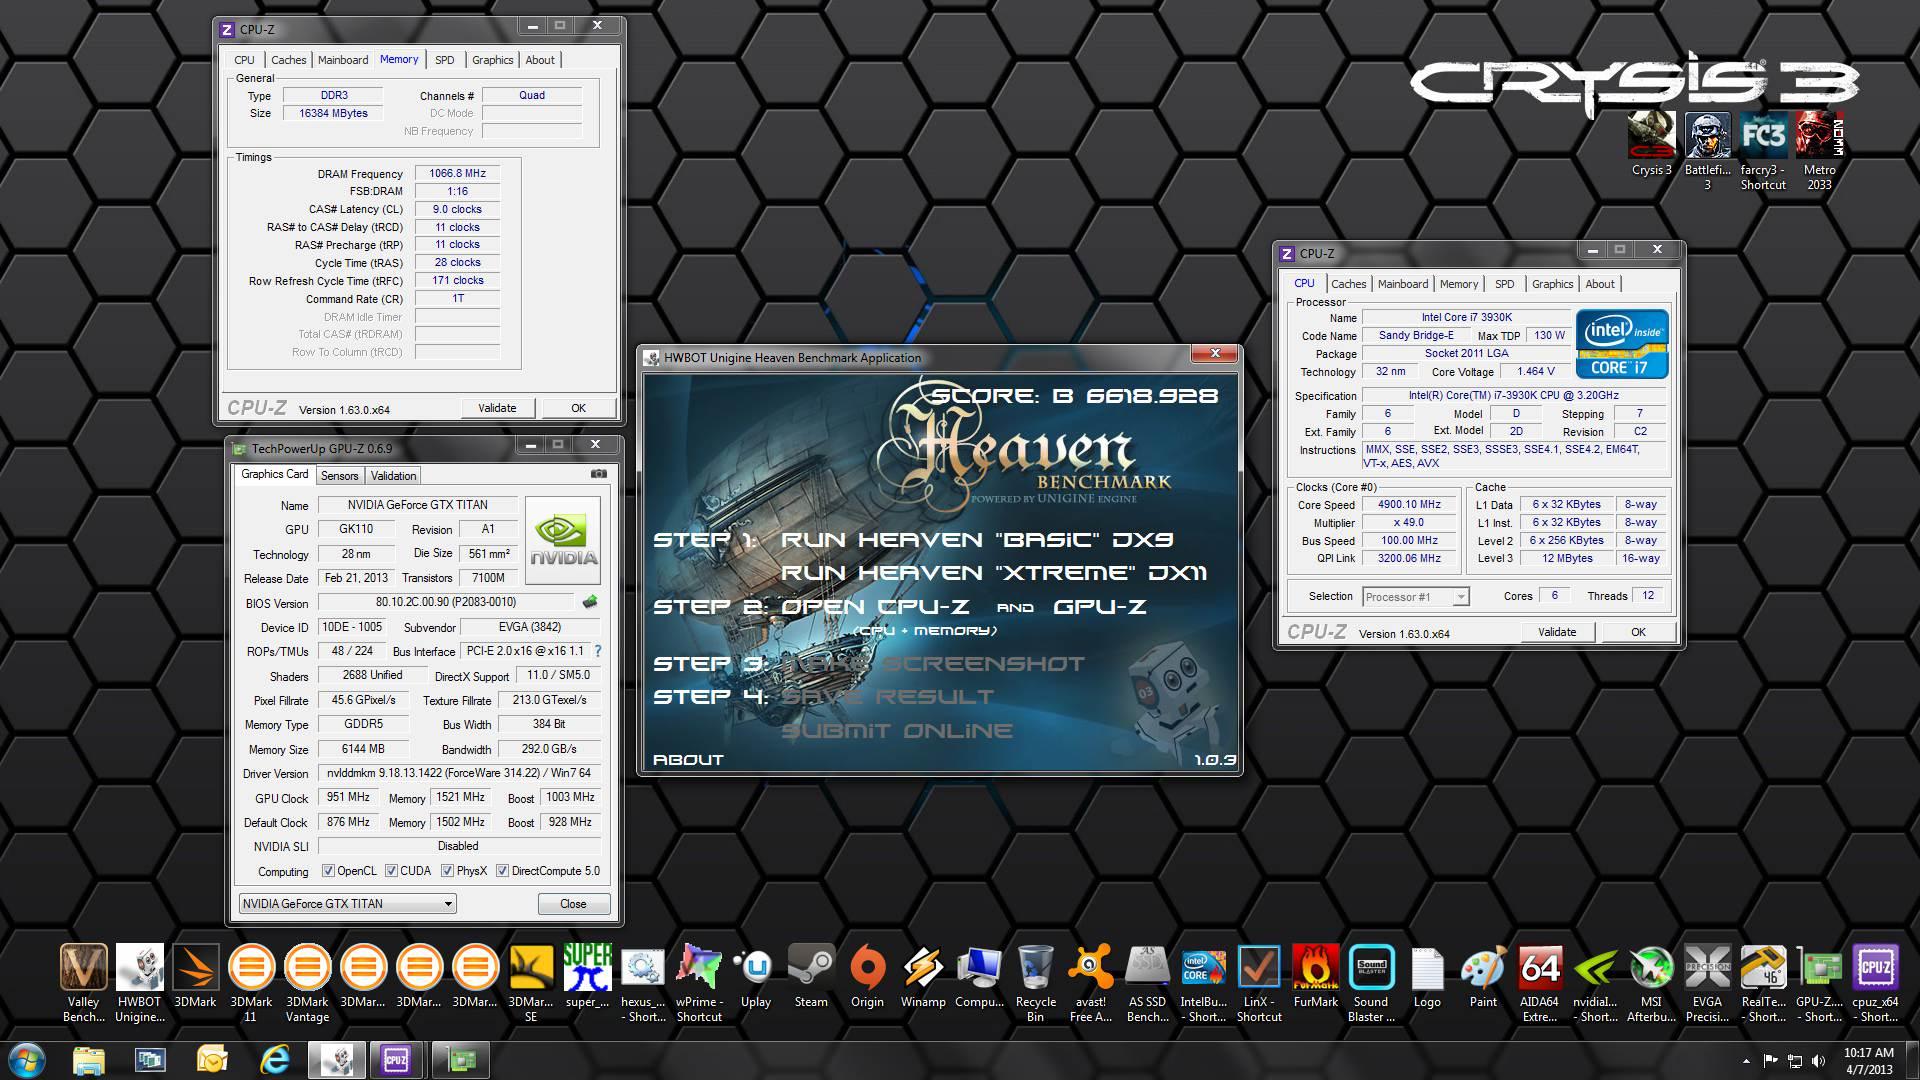Screen dimensions: 1920x1080
Task: Click the Intel Core i7 logo in CPU-Z
Action: coord(1622,343)
